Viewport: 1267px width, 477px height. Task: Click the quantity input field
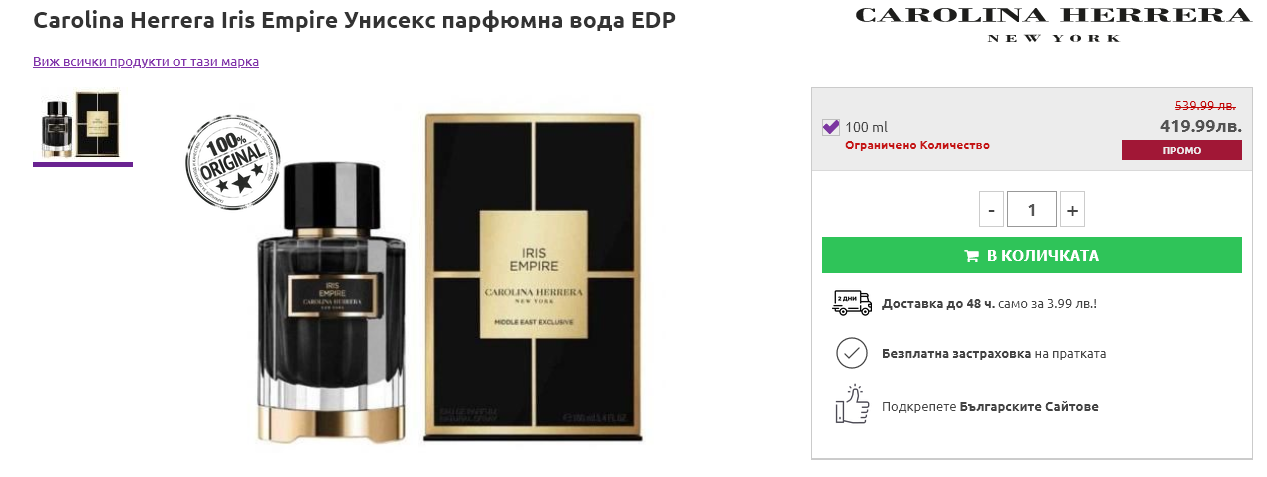pyautogui.click(x=1031, y=210)
